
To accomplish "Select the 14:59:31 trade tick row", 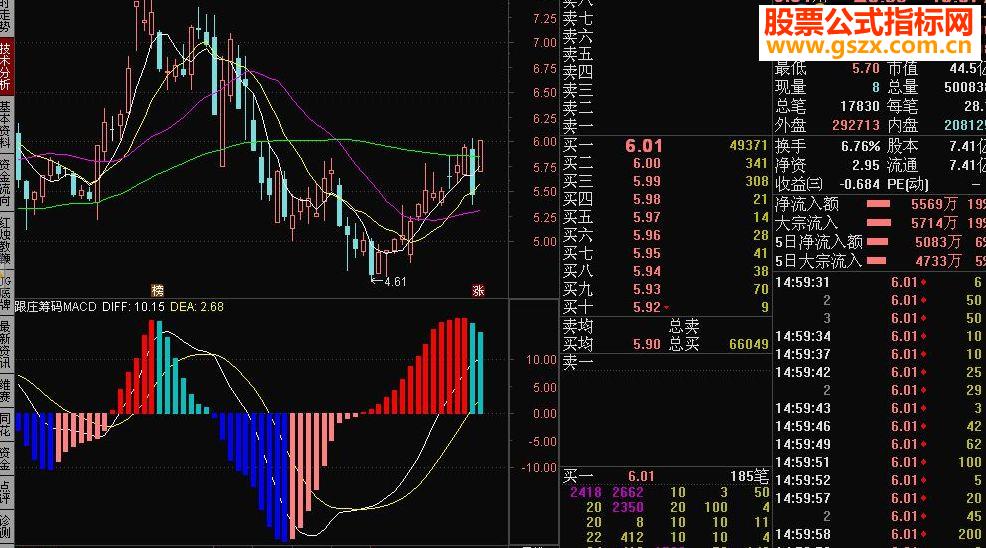I will click(880, 282).
